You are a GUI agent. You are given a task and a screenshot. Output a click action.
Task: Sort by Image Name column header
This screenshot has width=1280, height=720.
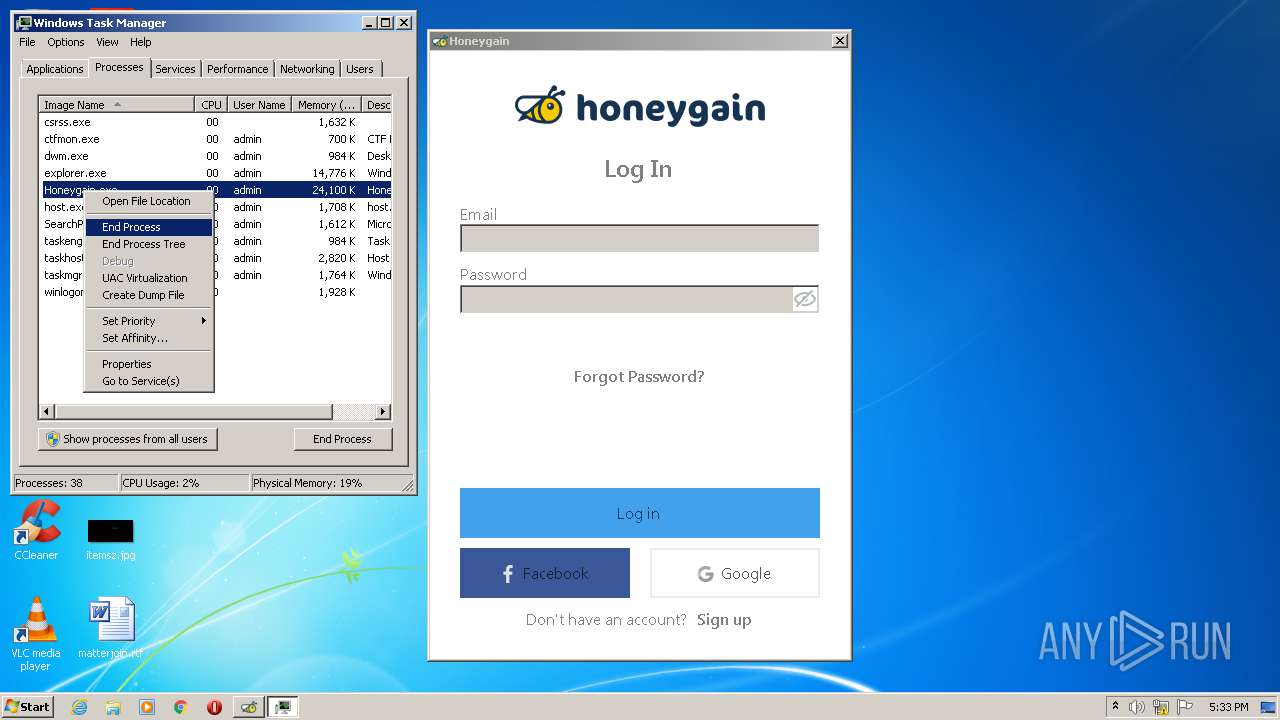pyautogui.click(x=116, y=105)
